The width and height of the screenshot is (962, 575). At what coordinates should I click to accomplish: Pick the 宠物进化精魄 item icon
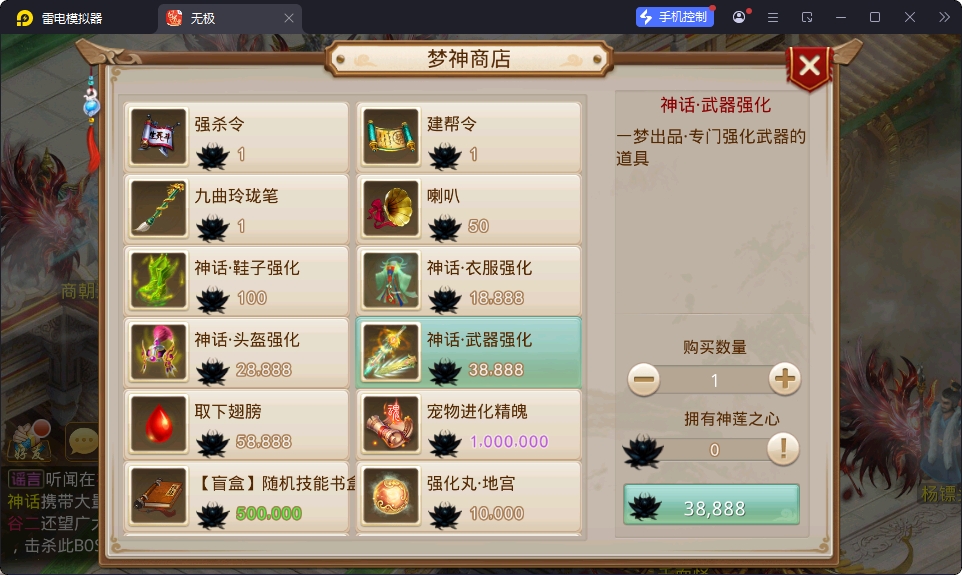[391, 424]
